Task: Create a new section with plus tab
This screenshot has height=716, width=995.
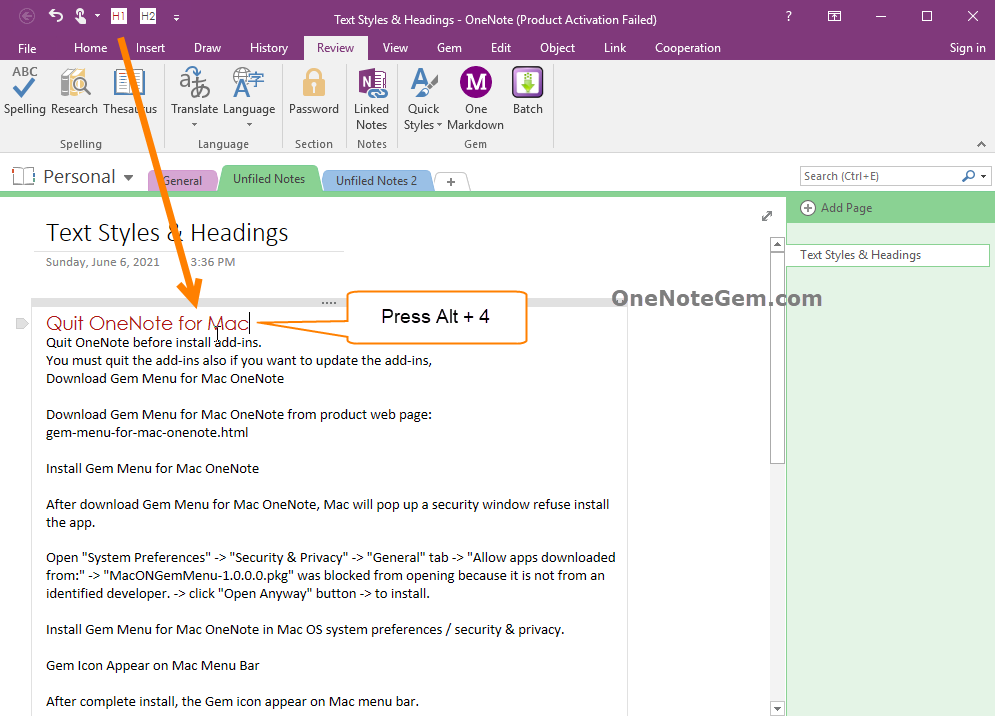Action: [x=451, y=182]
